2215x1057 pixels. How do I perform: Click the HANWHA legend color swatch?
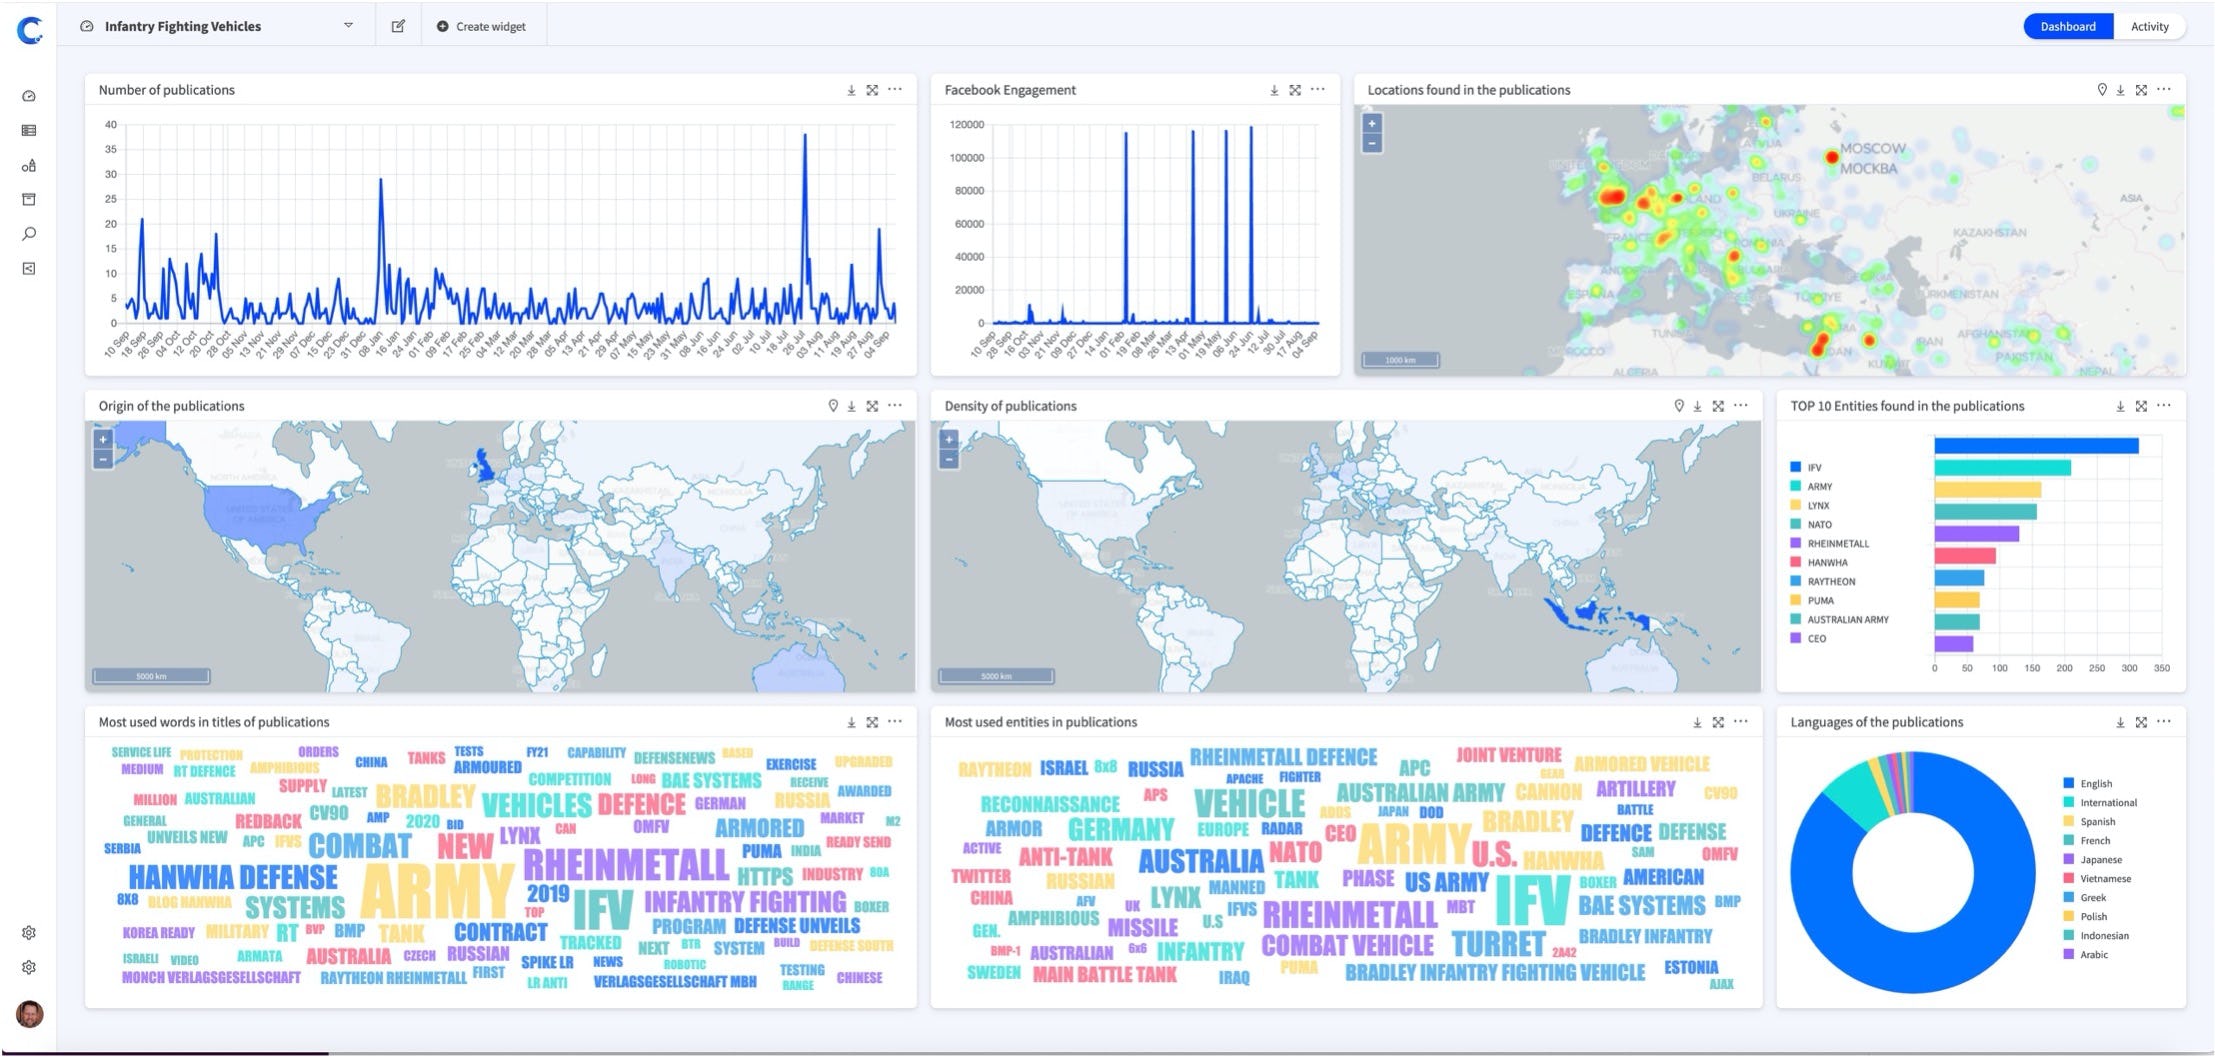click(x=1795, y=562)
